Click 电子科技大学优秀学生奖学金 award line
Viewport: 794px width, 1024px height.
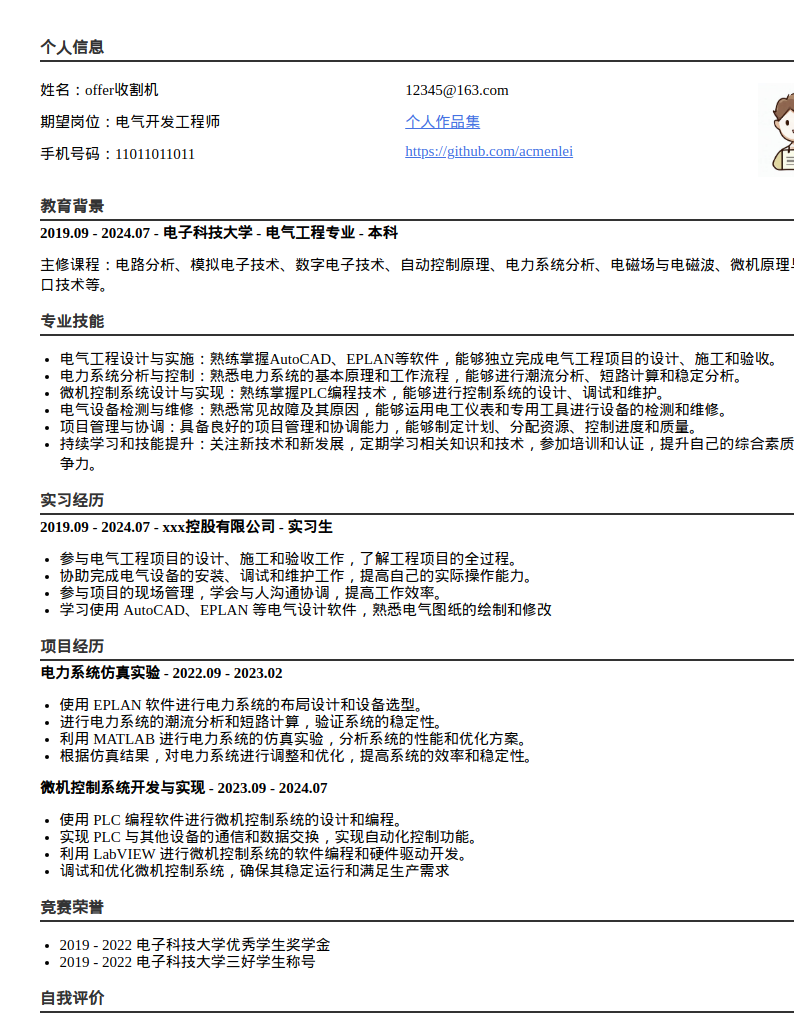click(195, 945)
